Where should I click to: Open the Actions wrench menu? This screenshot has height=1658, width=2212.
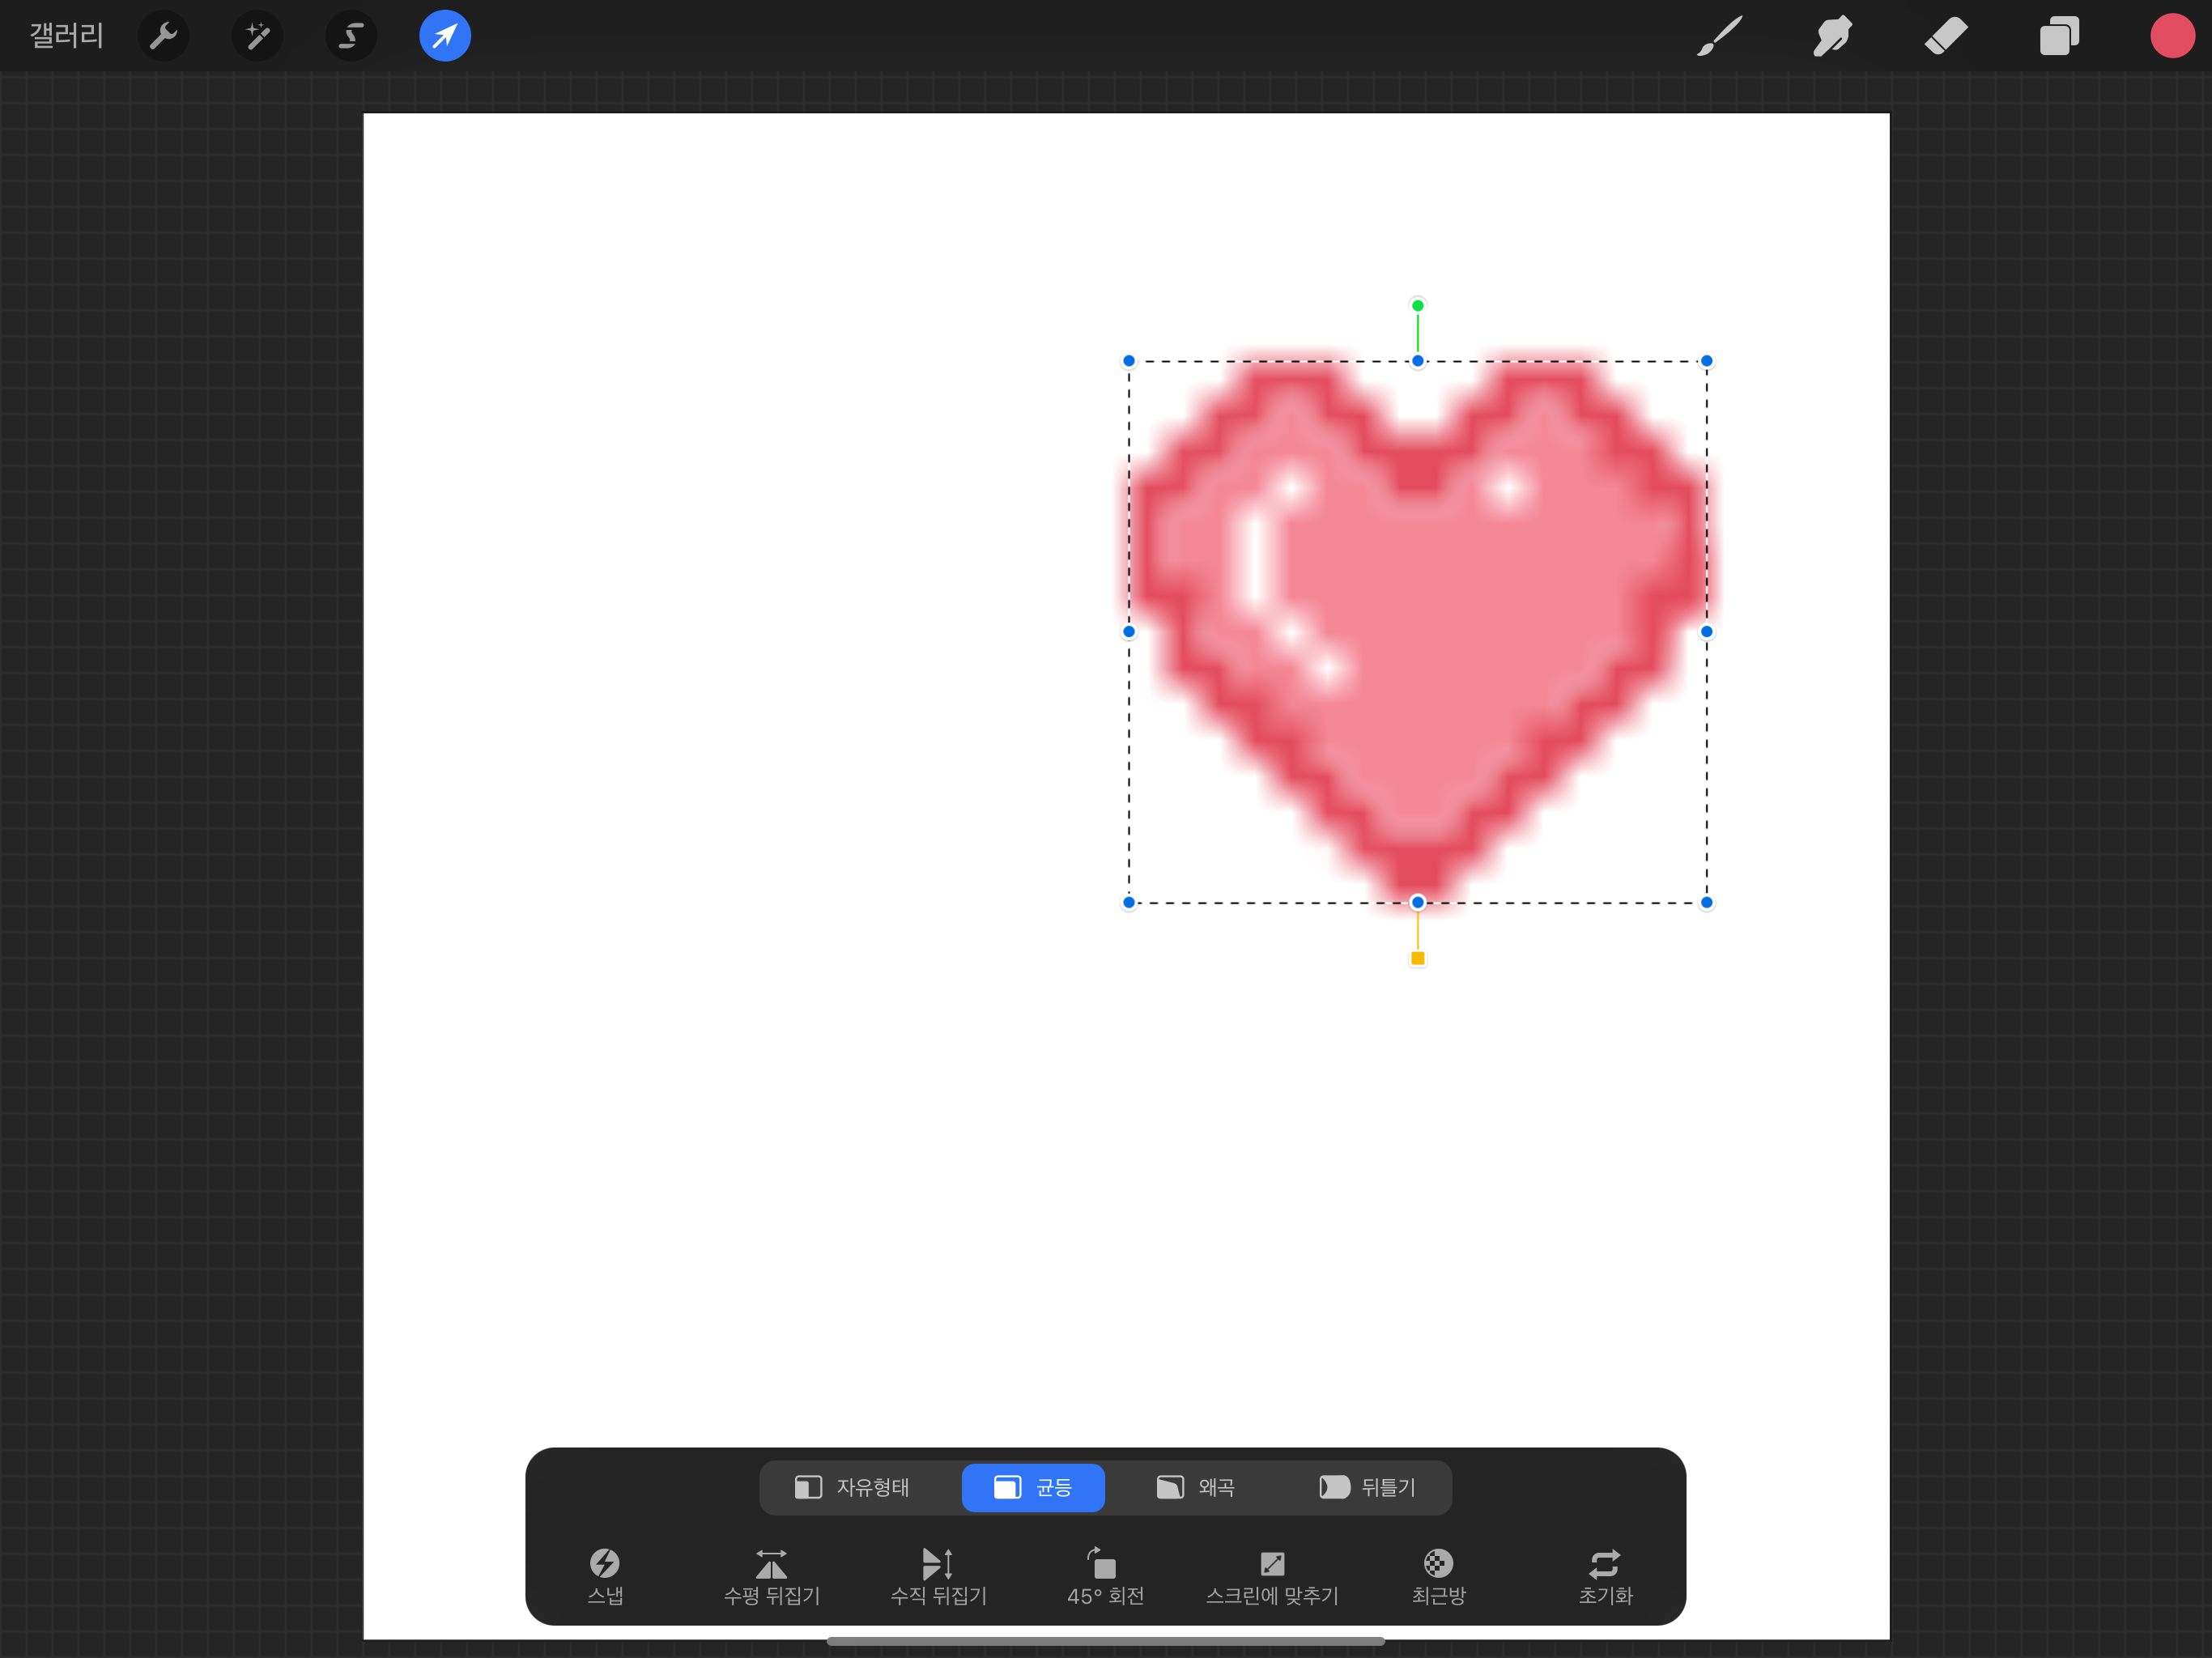click(x=163, y=37)
